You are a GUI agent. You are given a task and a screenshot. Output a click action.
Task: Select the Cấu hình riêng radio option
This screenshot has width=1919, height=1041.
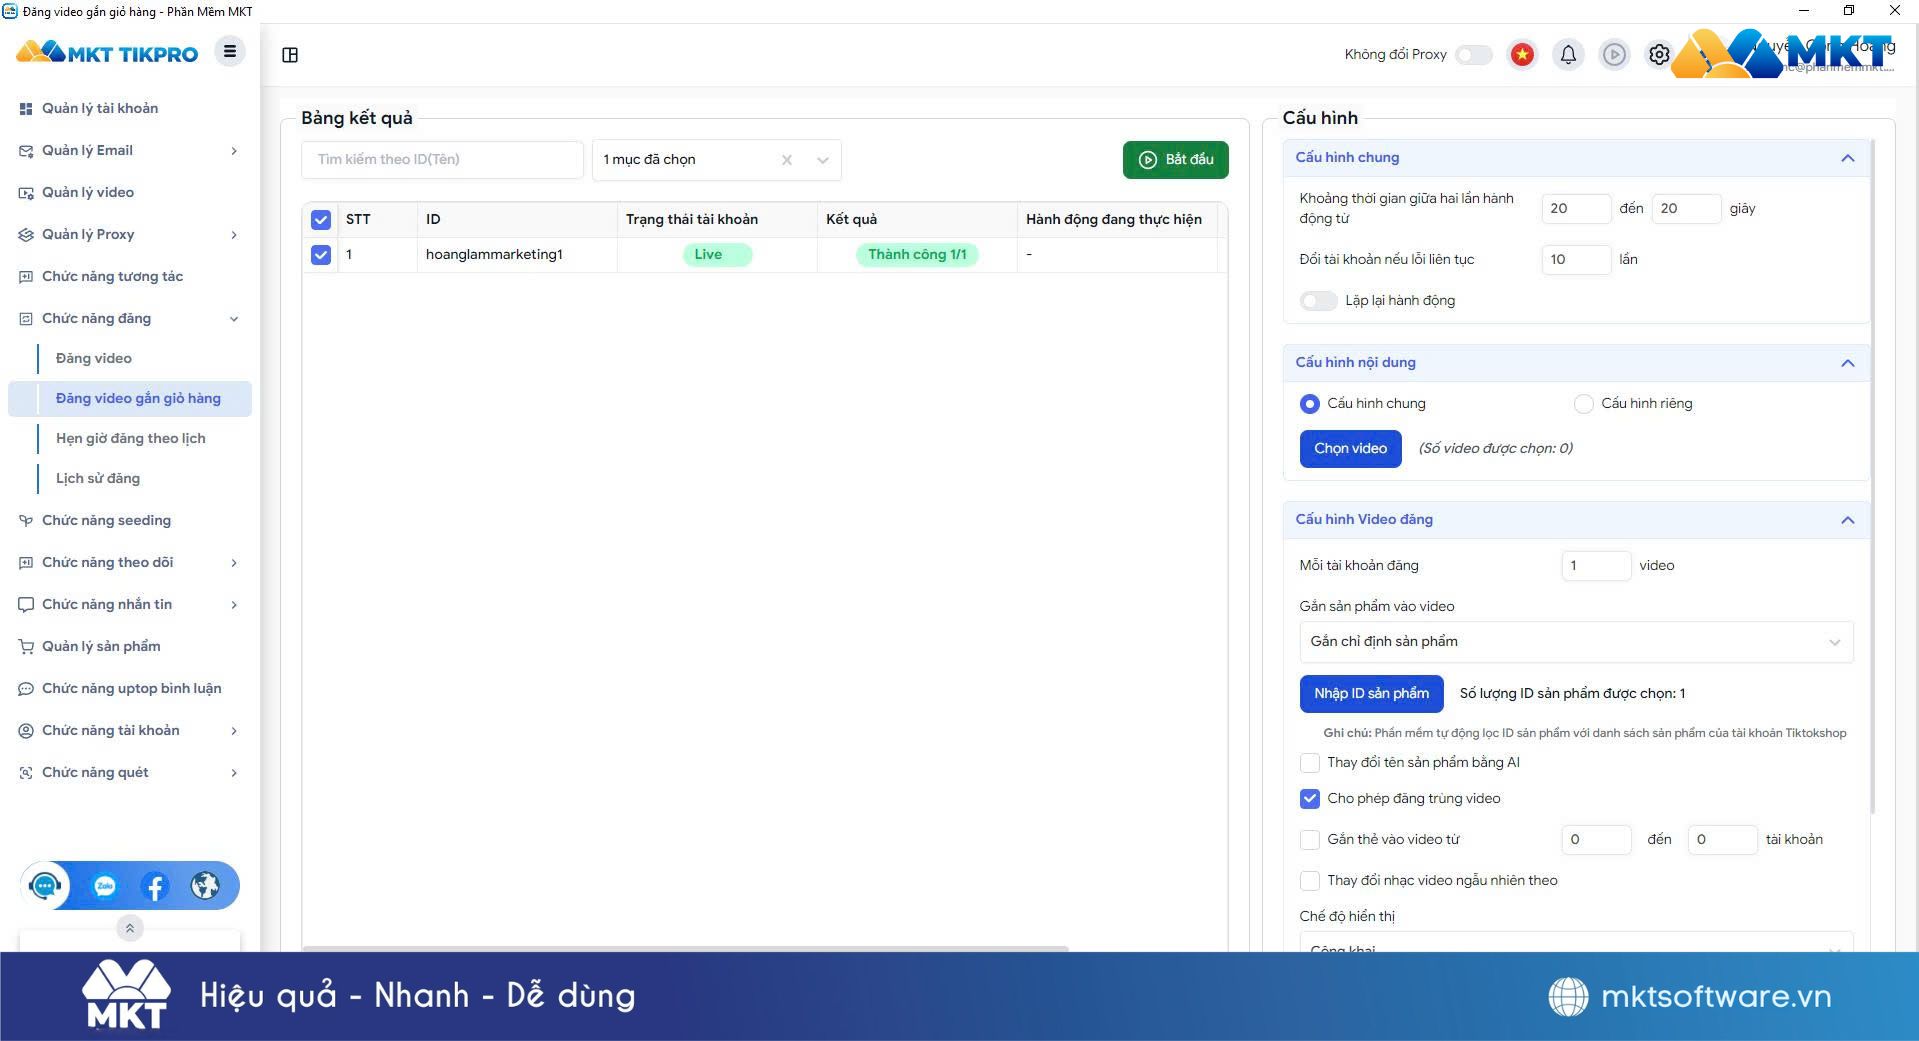[x=1583, y=404]
